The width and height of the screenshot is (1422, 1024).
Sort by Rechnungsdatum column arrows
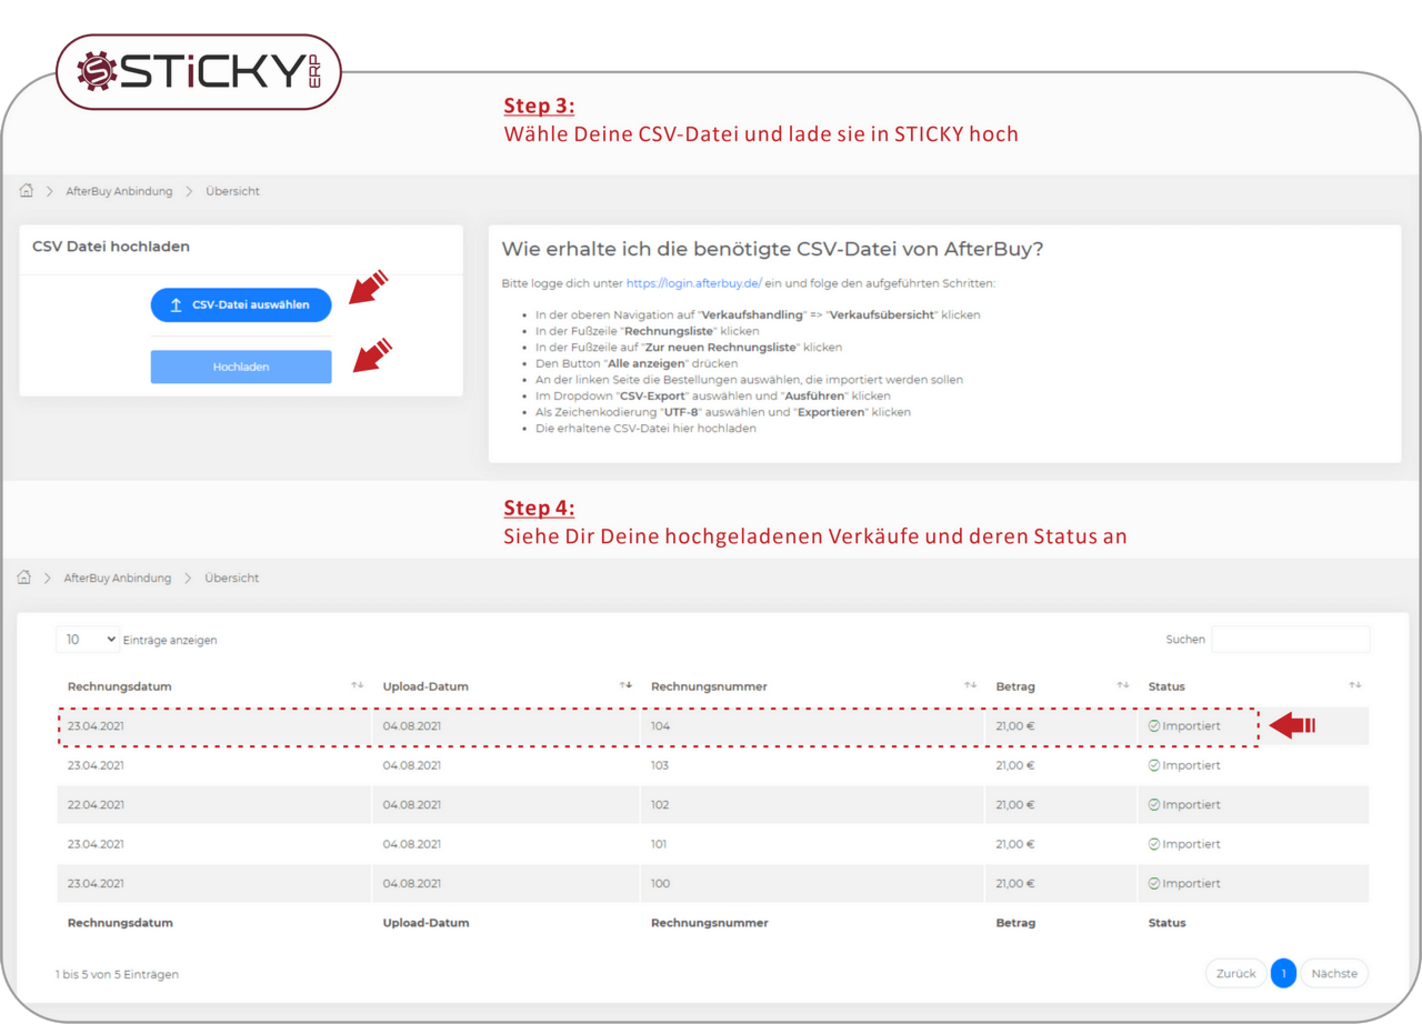click(x=357, y=686)
